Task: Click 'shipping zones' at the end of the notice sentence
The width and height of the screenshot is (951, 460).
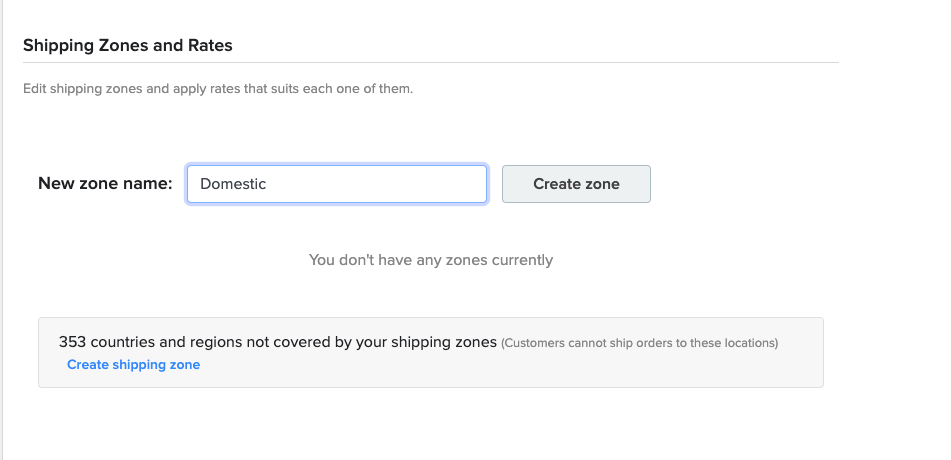Action: (444, 342)
